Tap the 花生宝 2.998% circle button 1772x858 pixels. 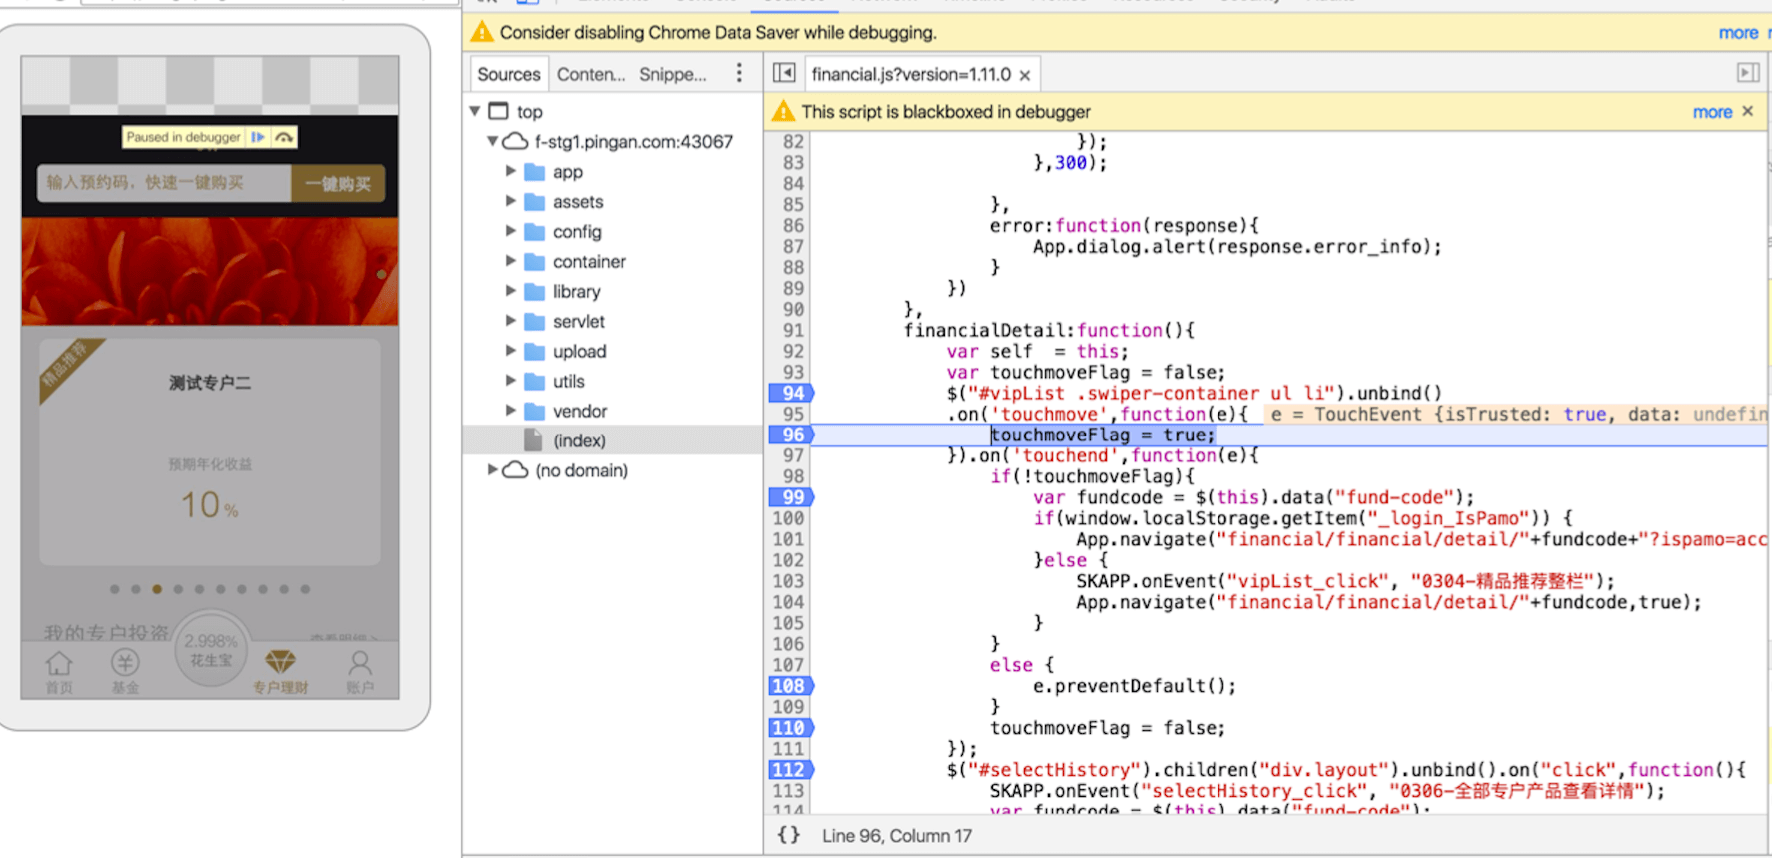211,650
